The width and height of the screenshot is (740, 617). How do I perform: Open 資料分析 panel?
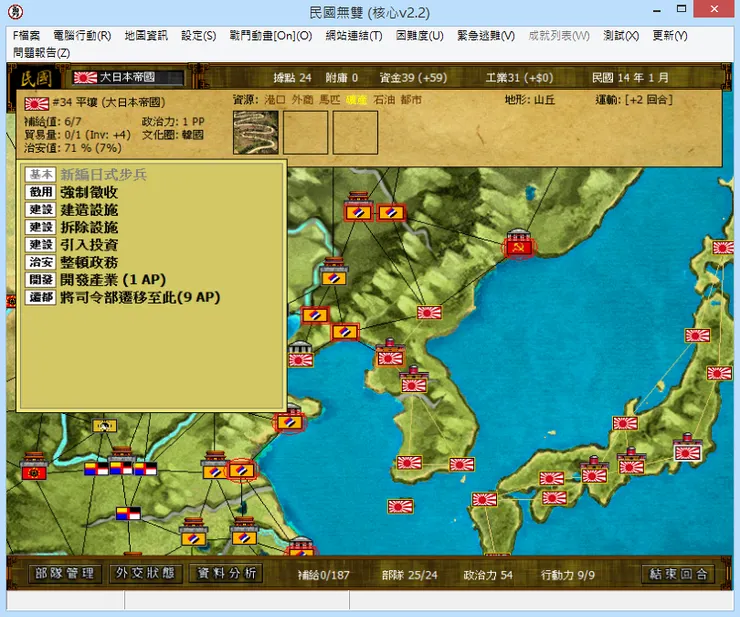click(x=226, y=574)
